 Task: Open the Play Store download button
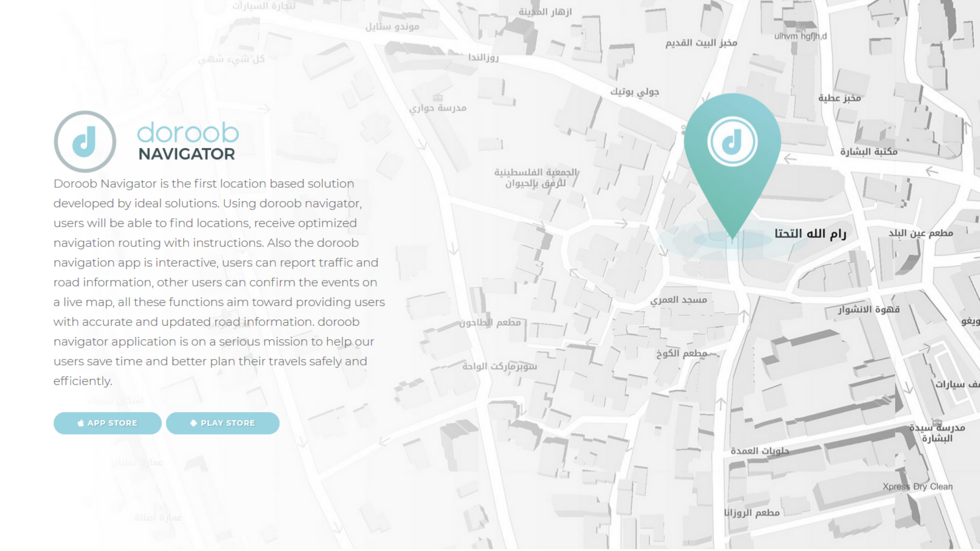(x=222, y=423)
